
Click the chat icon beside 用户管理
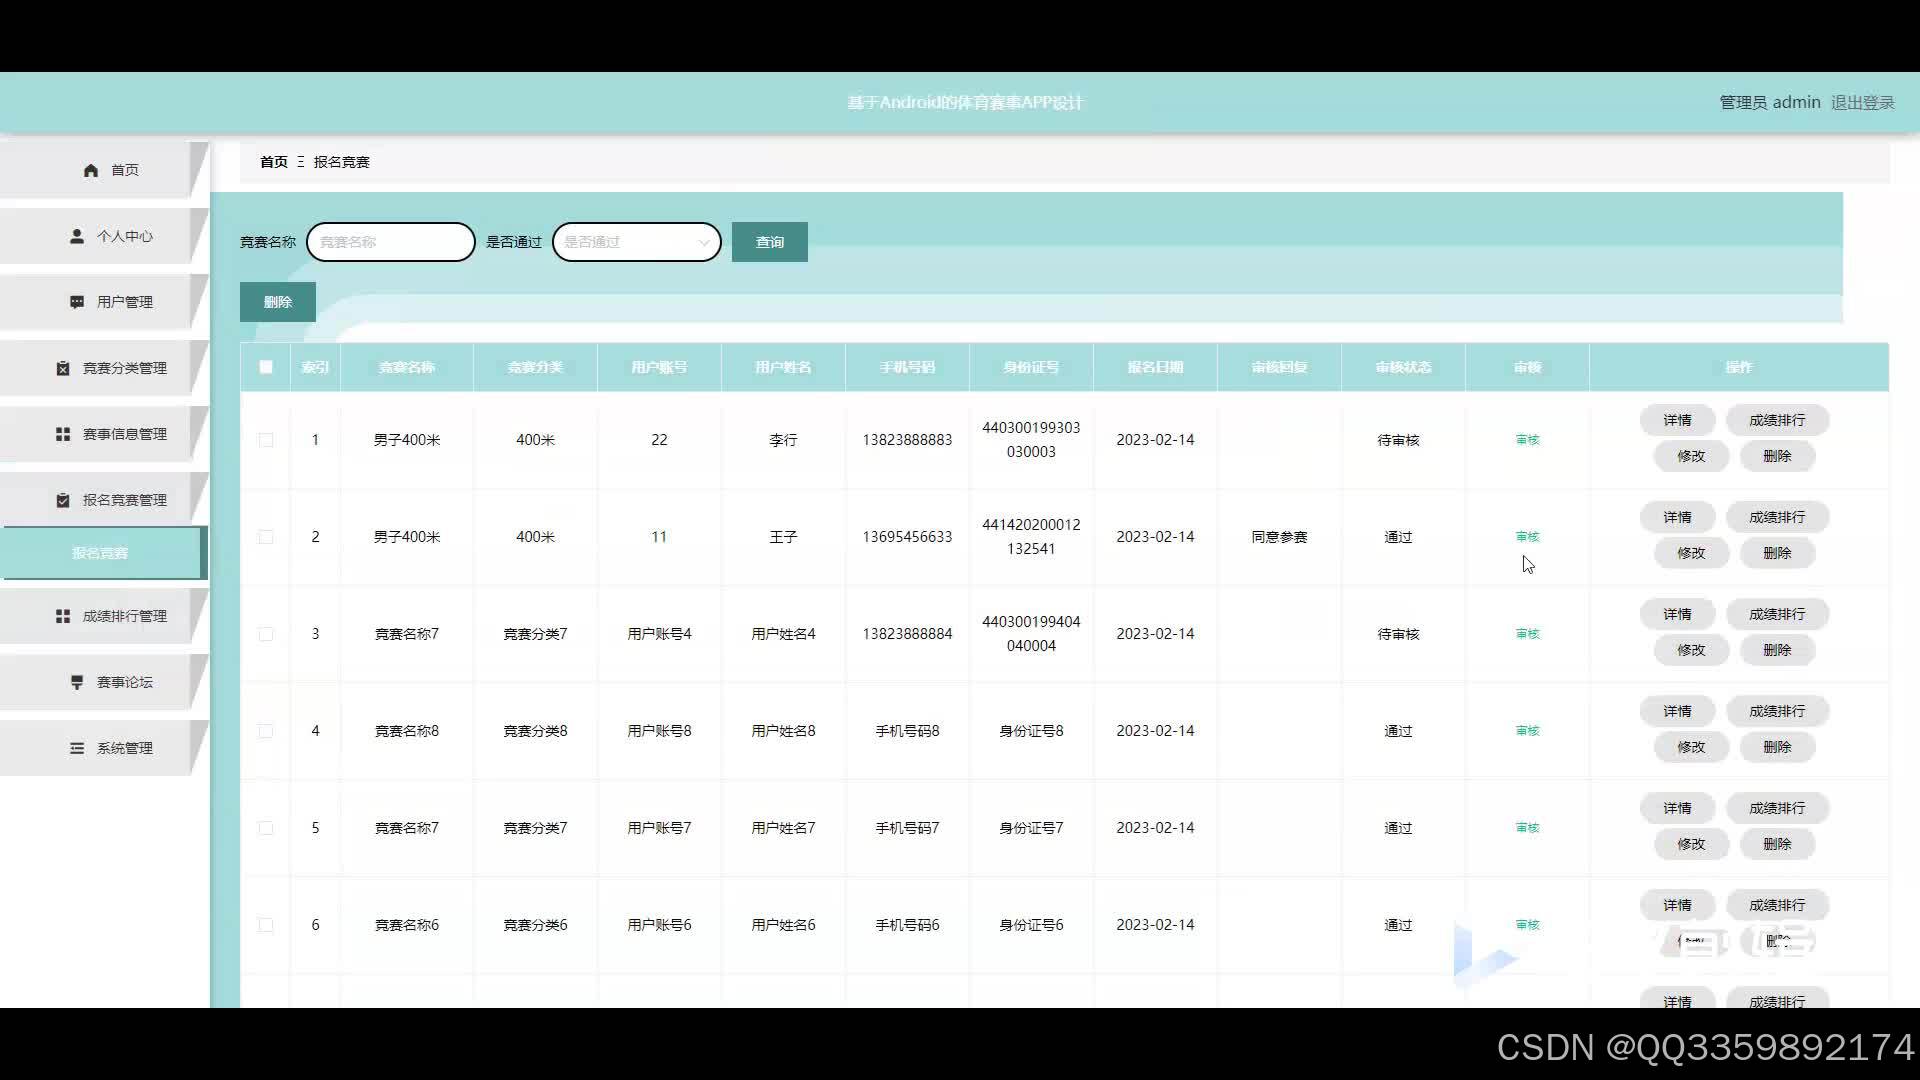tap(77, 302)
